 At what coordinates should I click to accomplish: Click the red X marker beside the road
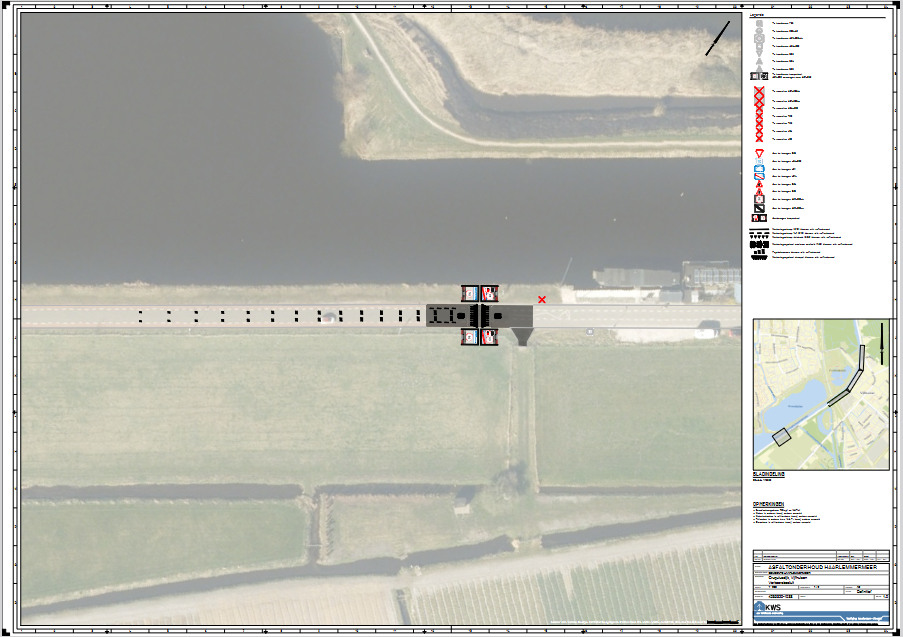[x=541, y=299]
